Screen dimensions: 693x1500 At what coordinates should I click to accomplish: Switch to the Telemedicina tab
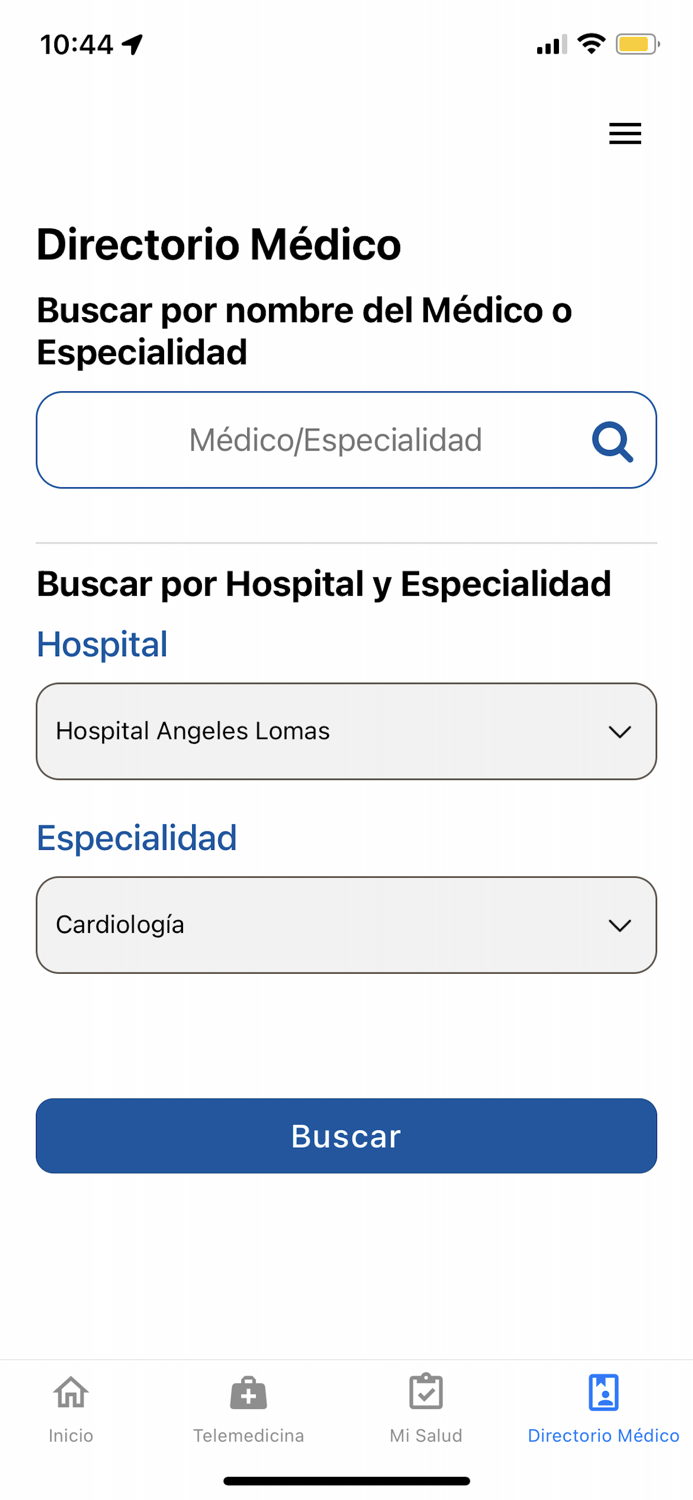[248, 1408]
